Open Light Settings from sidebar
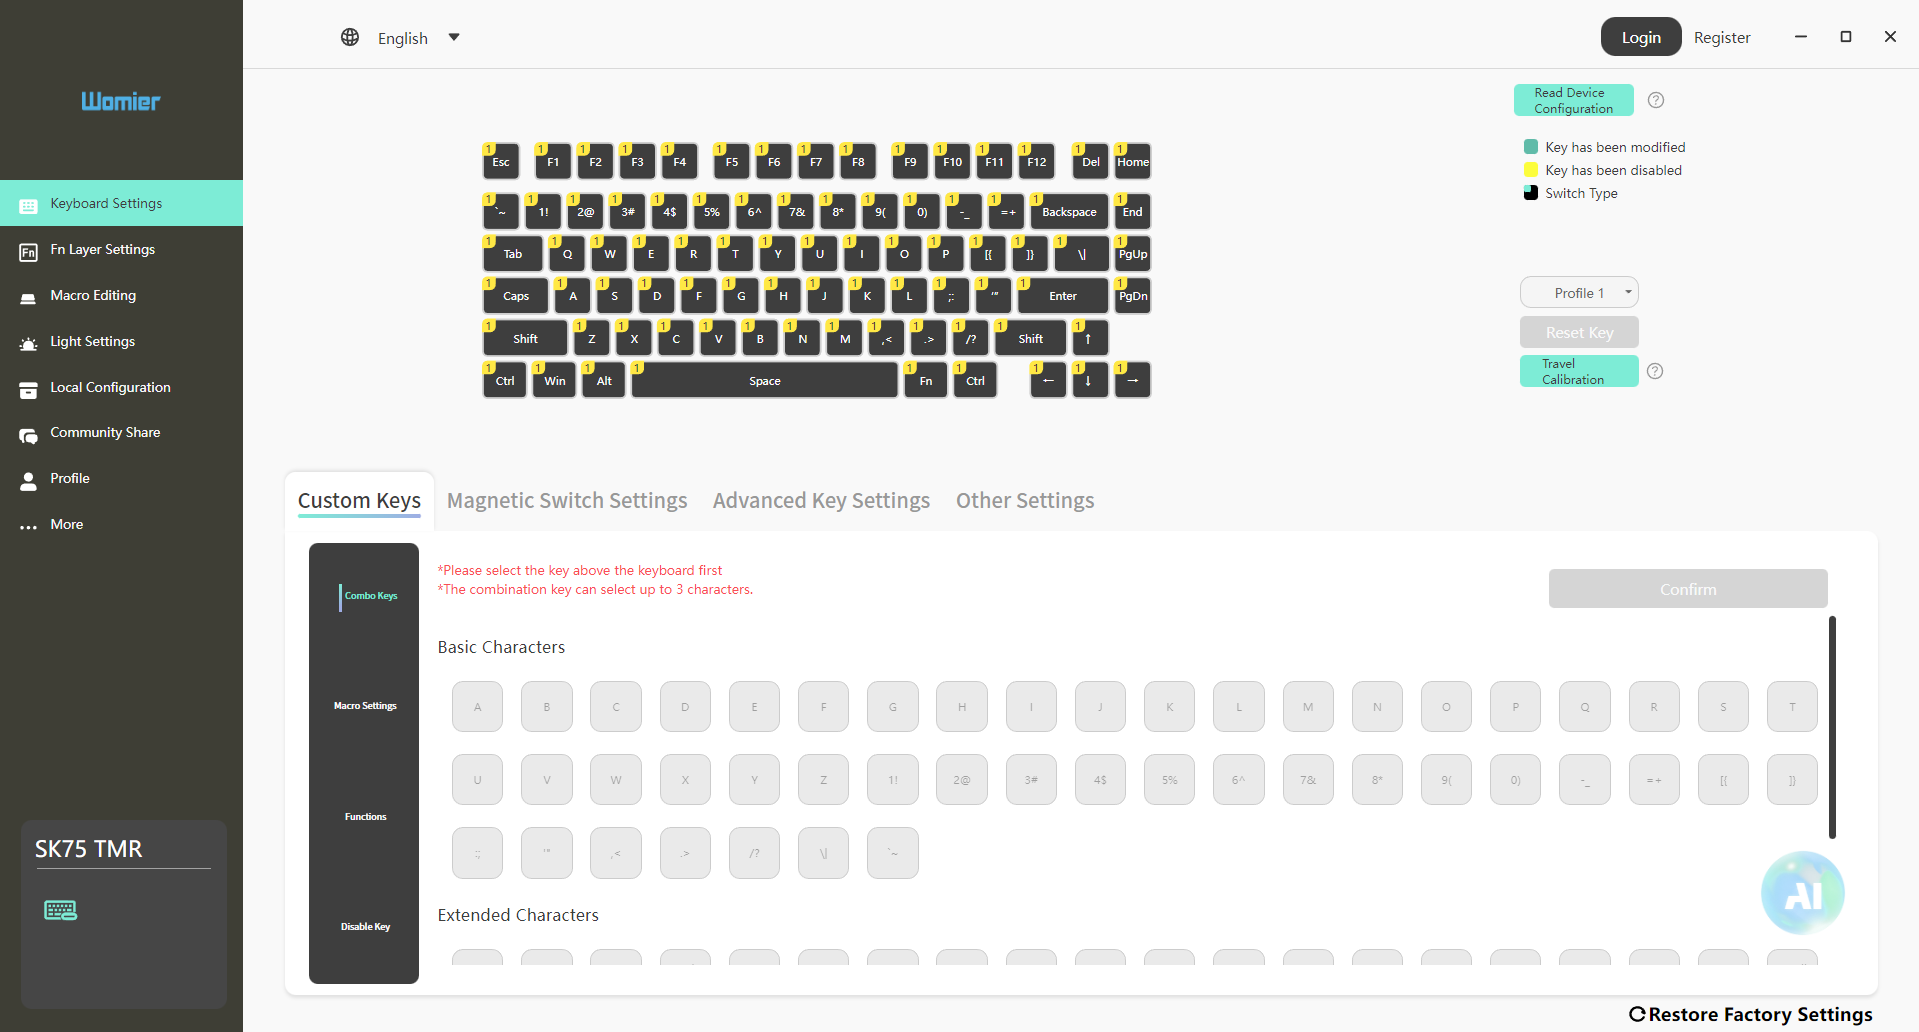Image resolution: width=1919 pixels, height=1032 pixels. point(92,342)
